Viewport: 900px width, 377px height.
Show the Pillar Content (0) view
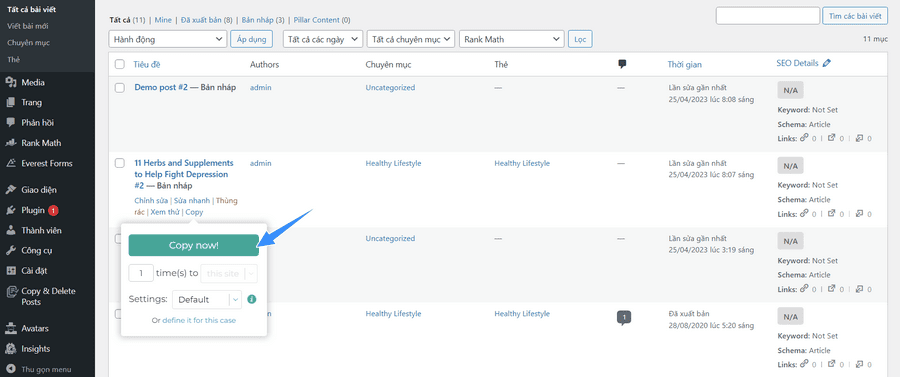tap(322, 20)
